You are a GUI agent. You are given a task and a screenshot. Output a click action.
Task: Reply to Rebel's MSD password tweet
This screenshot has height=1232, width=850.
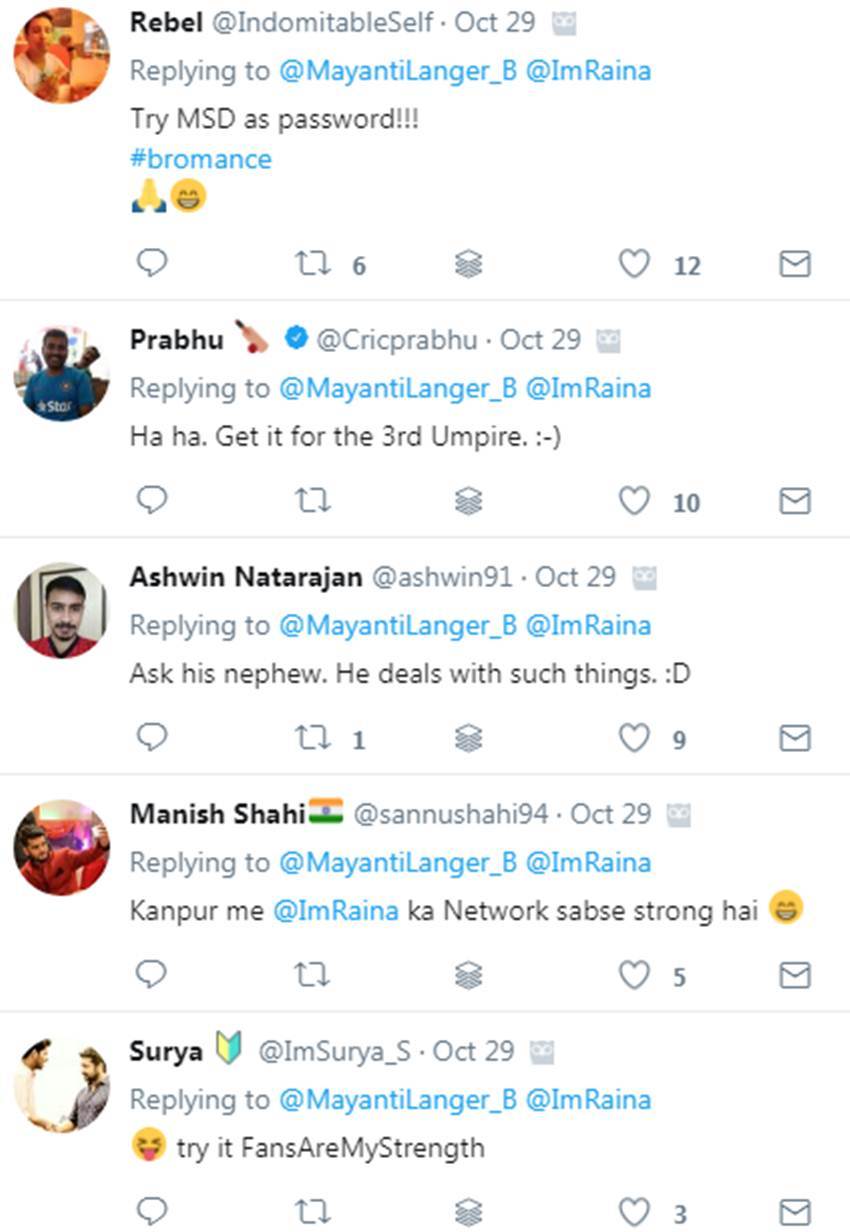click(151, 263)
